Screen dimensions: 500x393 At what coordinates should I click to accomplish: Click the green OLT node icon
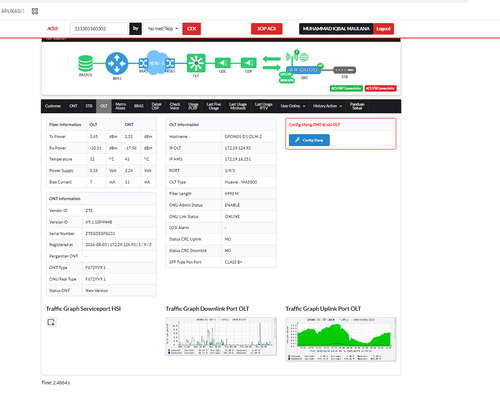[x=196, y=63]
